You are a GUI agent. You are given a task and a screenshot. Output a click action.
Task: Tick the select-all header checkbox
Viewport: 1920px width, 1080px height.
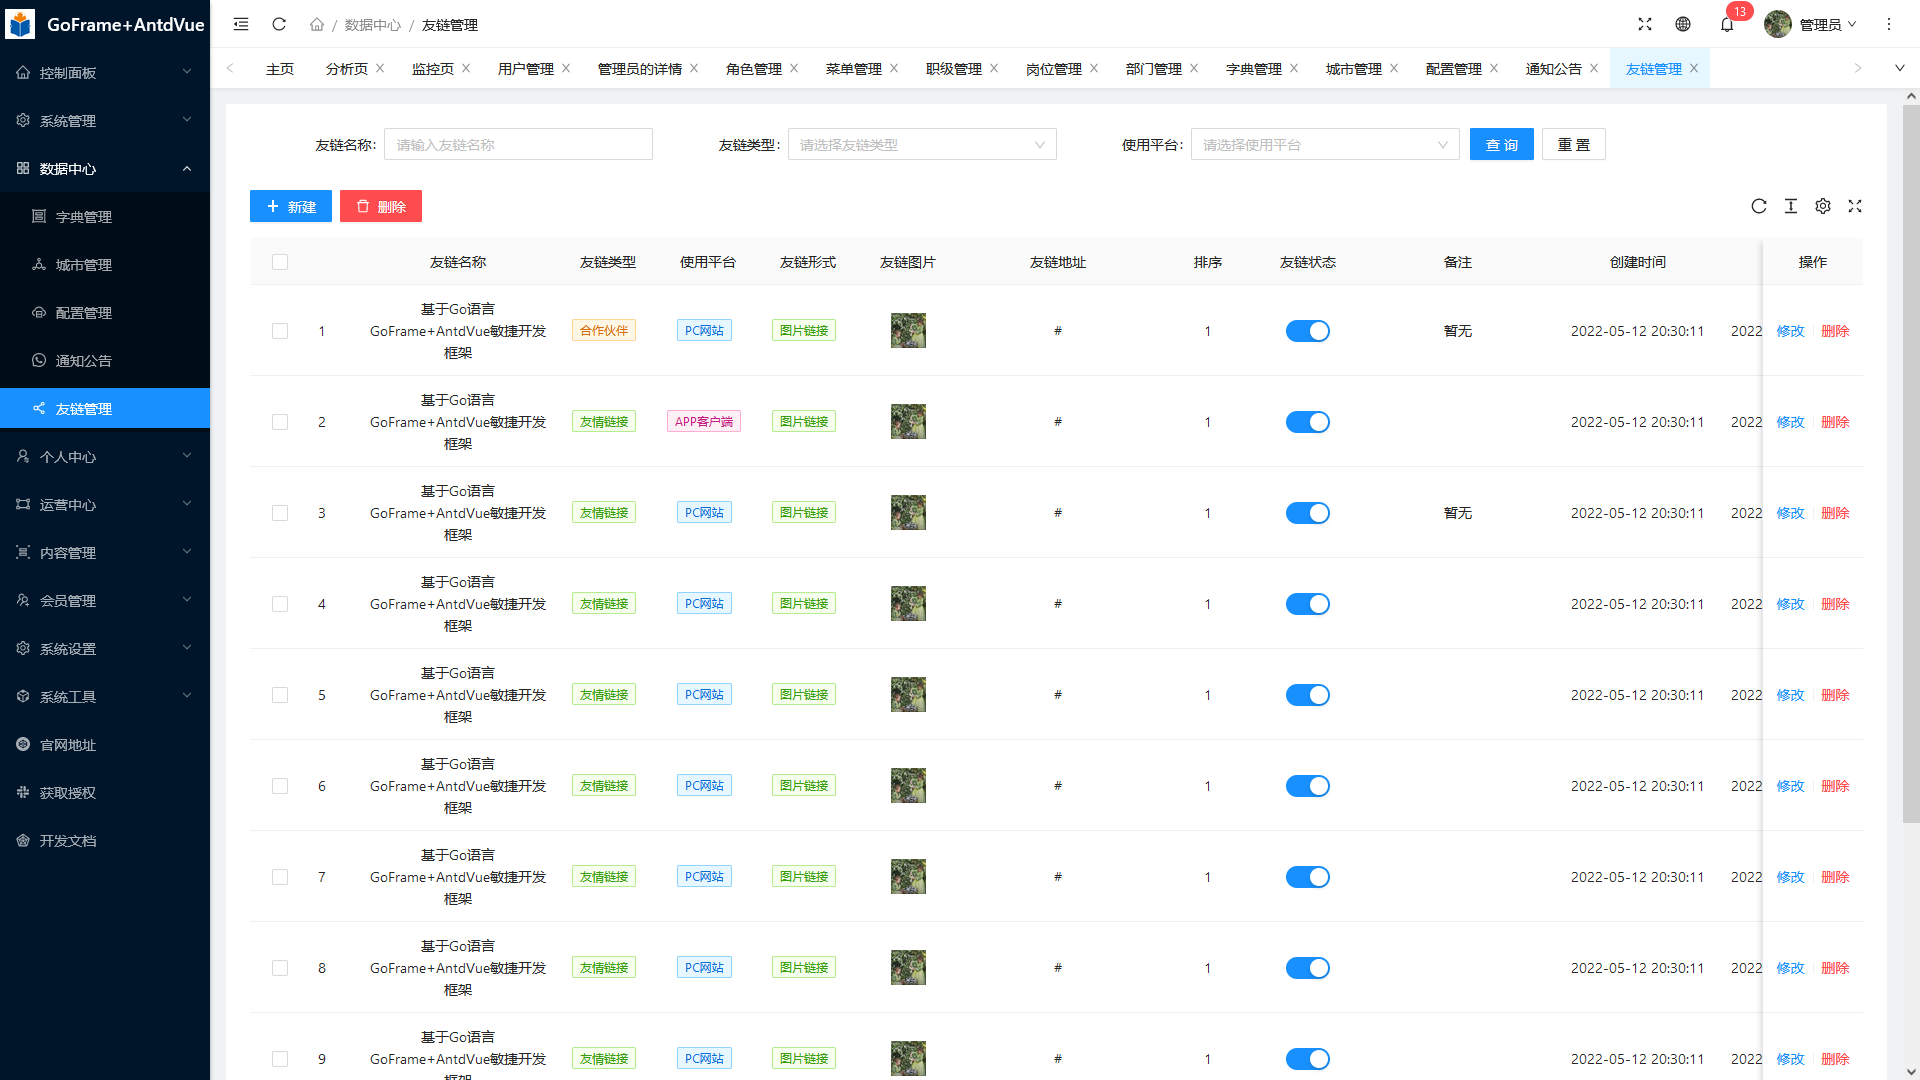pyautogui.click(x=280, y=262)
